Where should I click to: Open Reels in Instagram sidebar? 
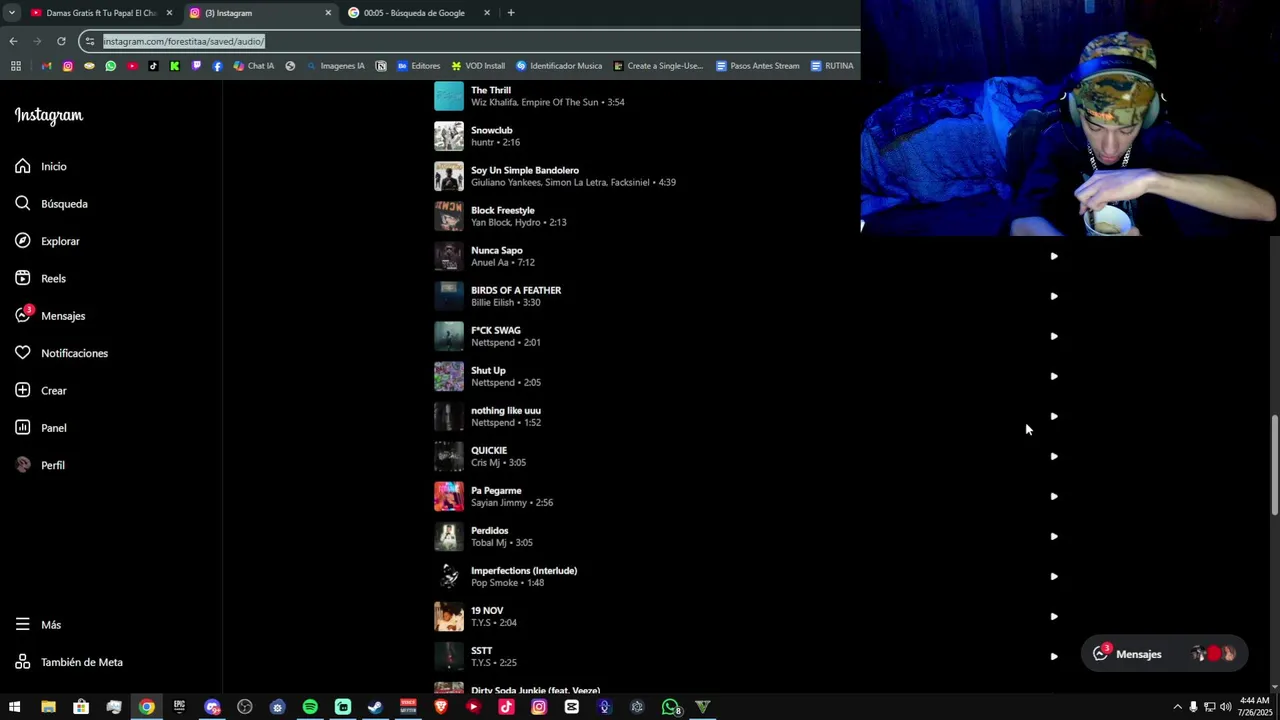coord(40,279)
